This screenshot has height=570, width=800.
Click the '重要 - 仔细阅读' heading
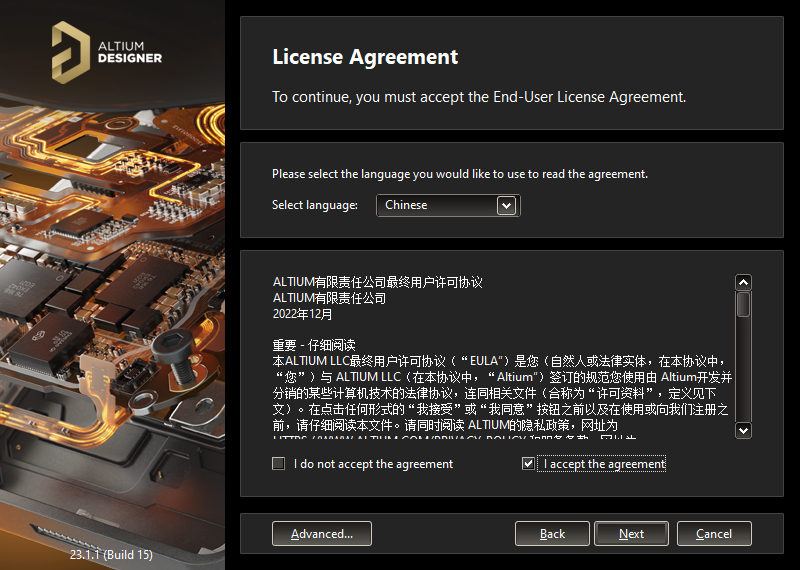click(314, 345)
